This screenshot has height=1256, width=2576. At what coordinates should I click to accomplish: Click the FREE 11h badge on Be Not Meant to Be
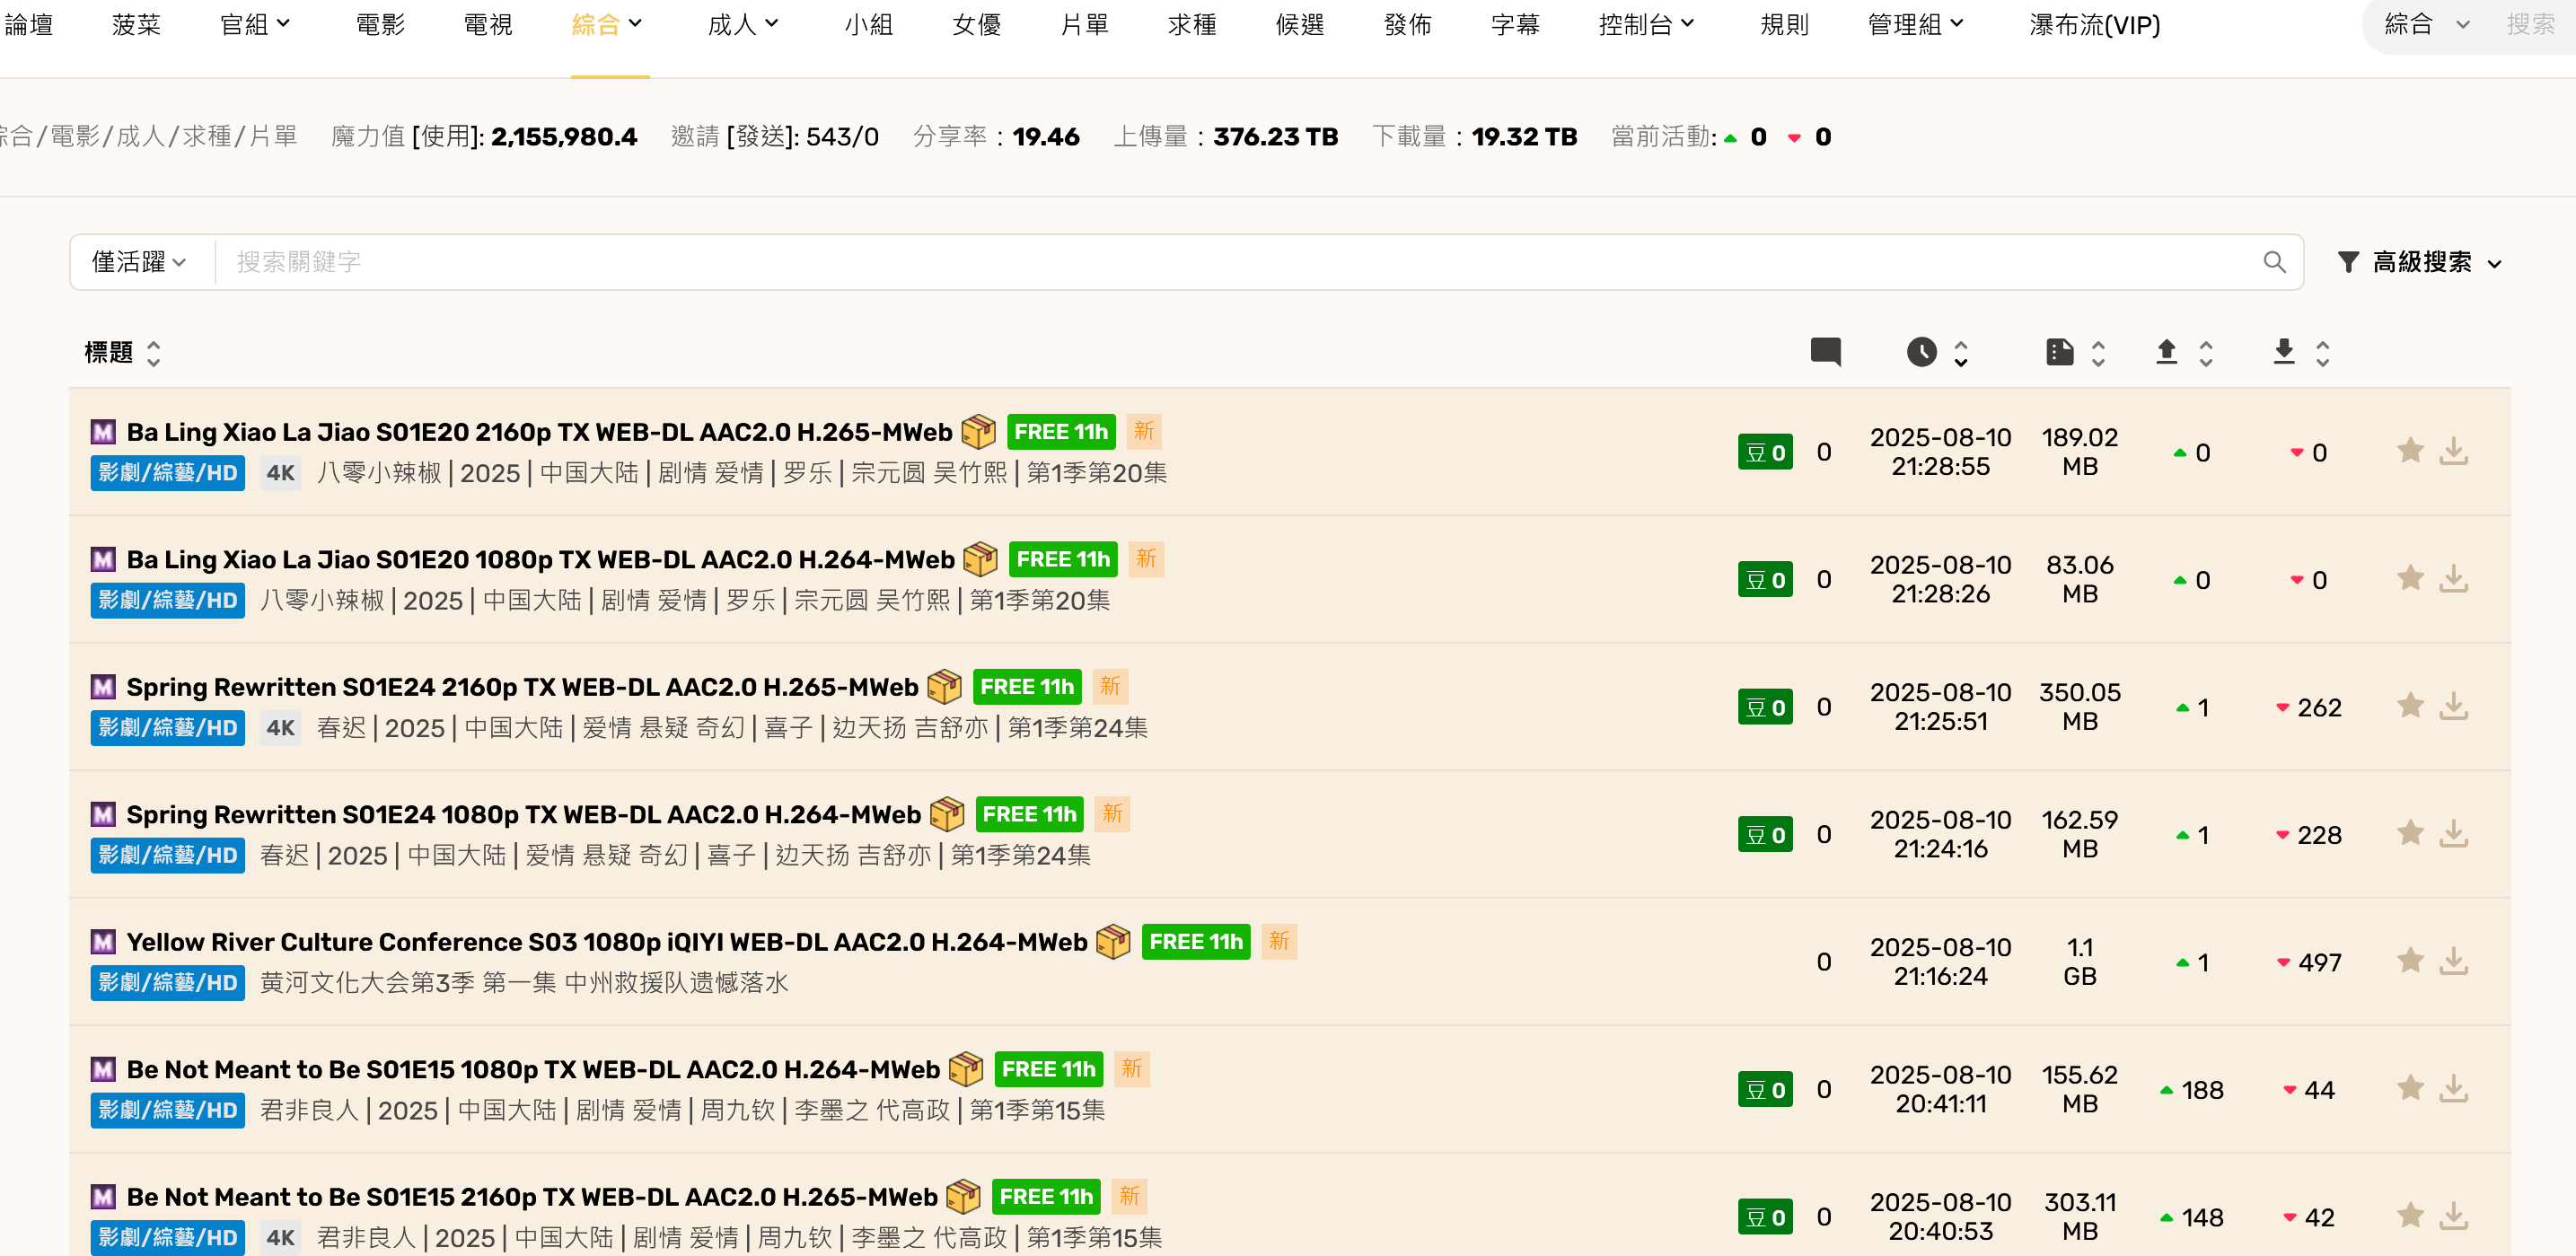1047,1069
